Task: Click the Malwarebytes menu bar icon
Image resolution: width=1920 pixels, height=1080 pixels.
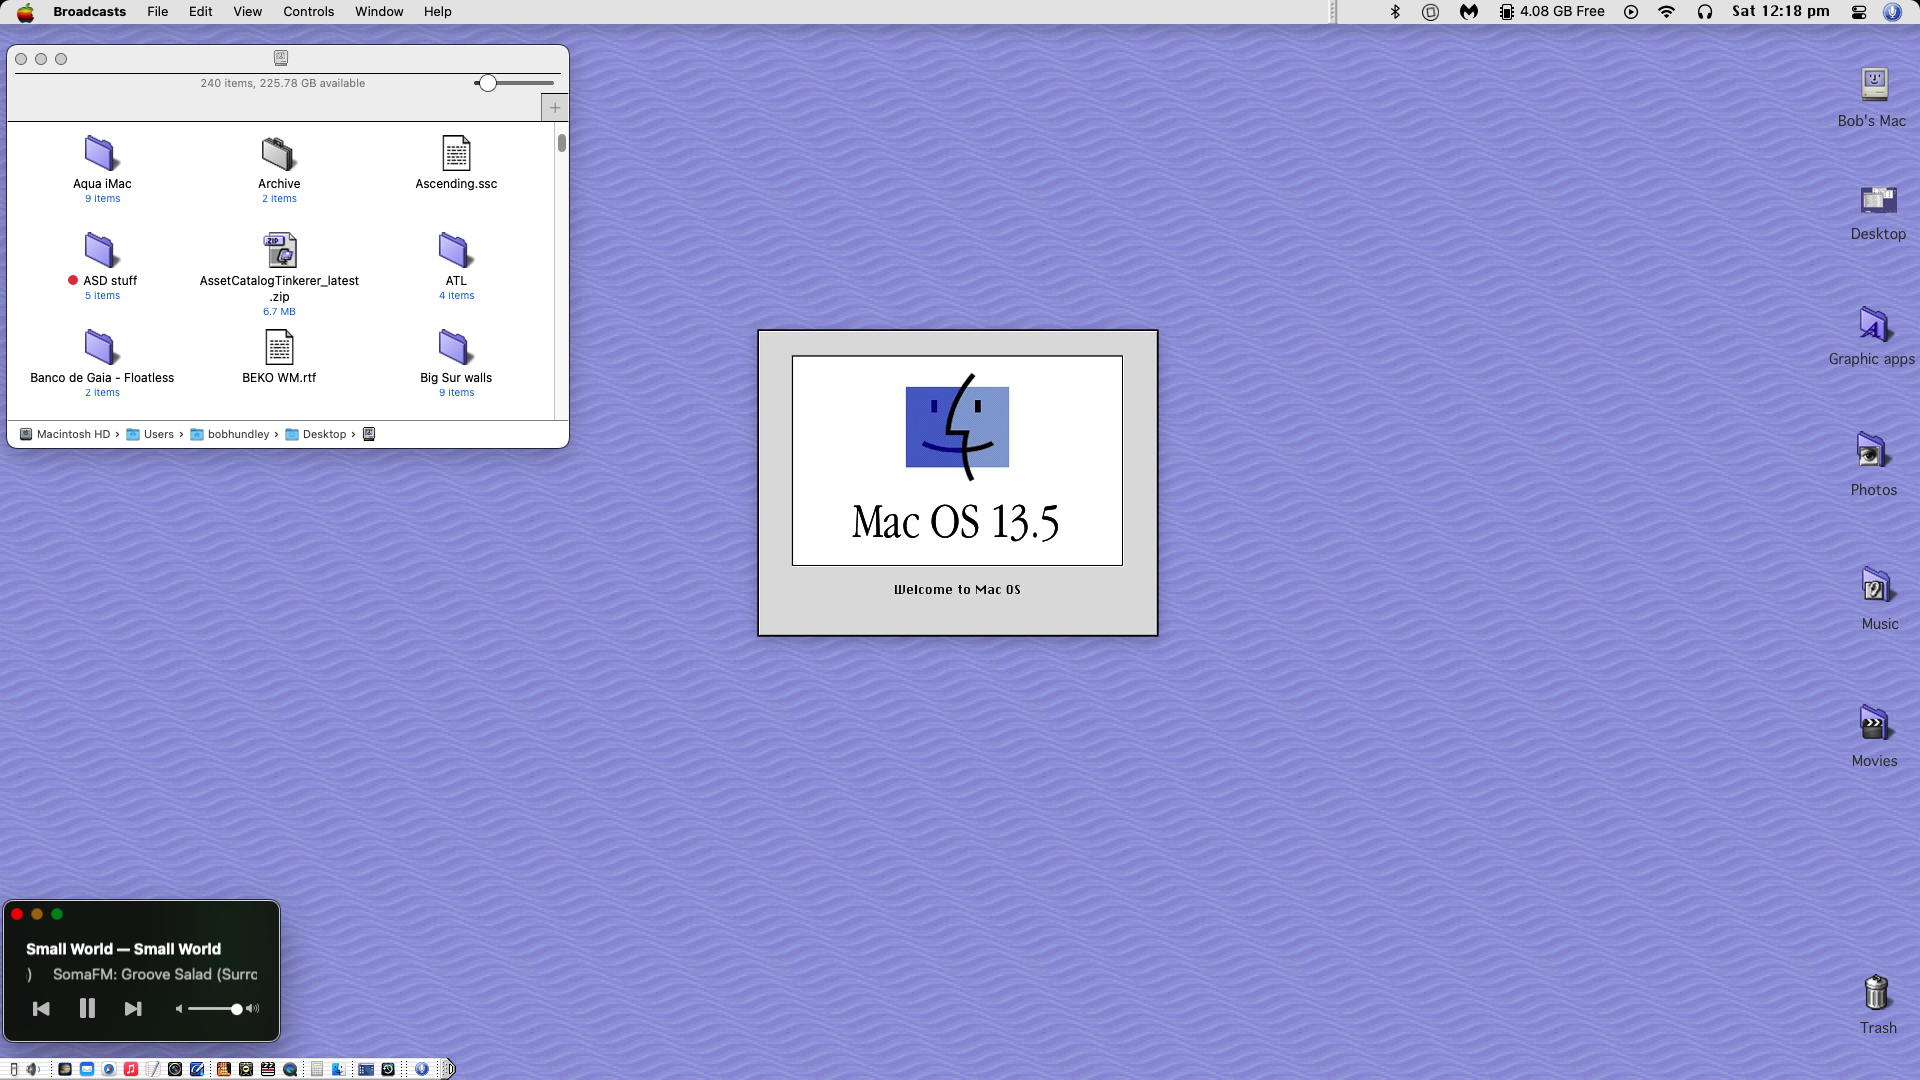Action: pyautogui.click(x=1468, y=12)
